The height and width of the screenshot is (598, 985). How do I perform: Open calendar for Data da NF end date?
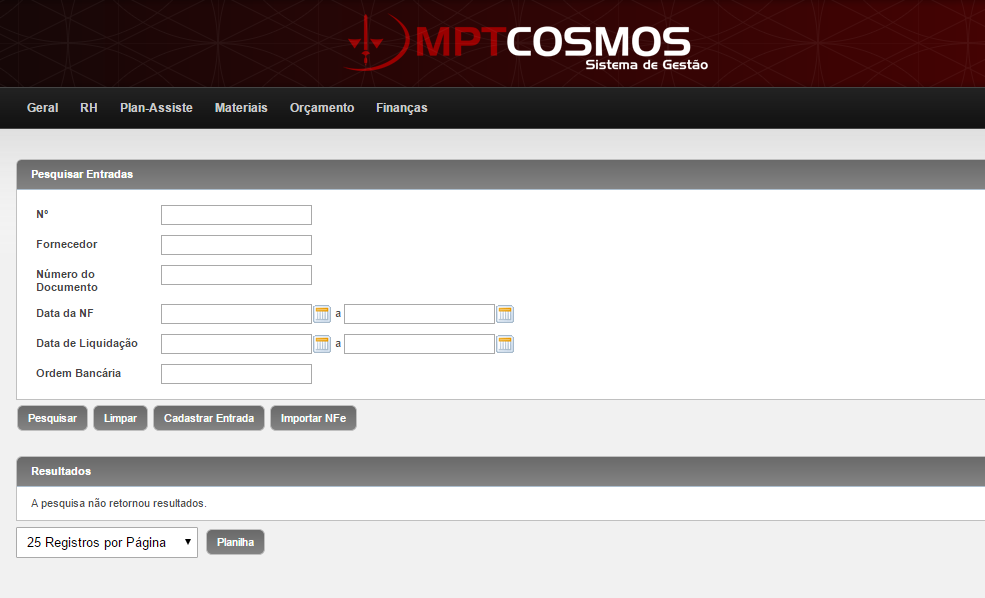pyautogui.click(x=505, y=314)
